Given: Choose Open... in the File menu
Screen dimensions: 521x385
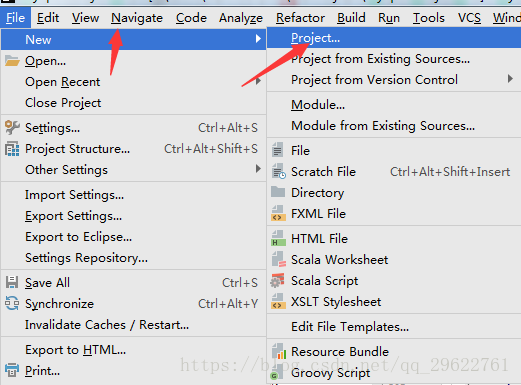Looking at the screenshot, I should 133,61.
